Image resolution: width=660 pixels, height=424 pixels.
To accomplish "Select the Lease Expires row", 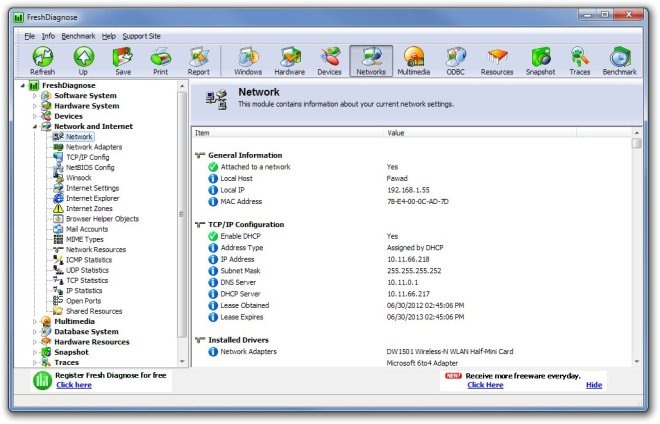I will tap(412, 317).
